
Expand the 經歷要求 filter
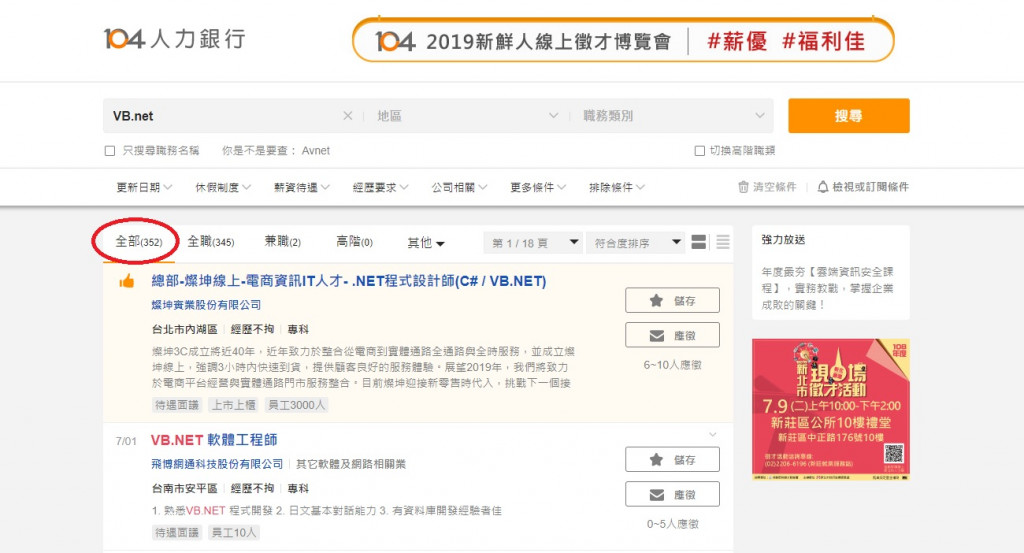coord(380,187)
